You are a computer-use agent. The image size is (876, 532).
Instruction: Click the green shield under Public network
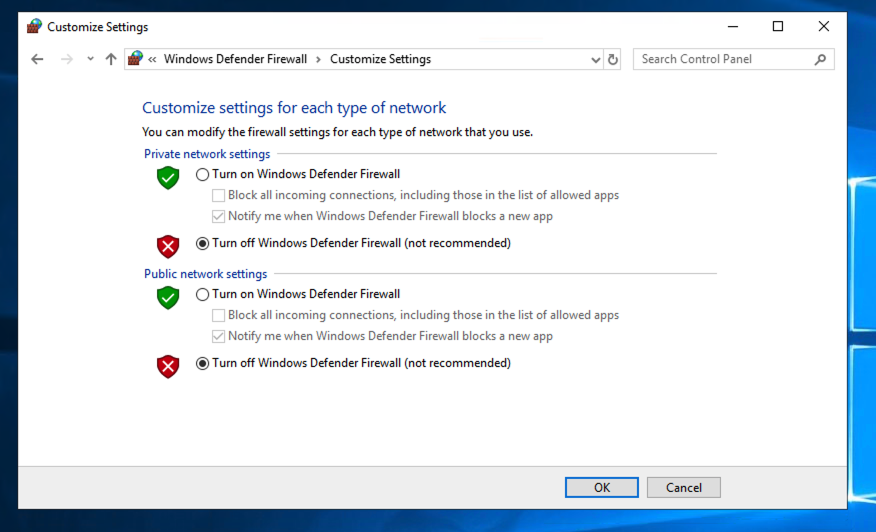tap(168, 297)
